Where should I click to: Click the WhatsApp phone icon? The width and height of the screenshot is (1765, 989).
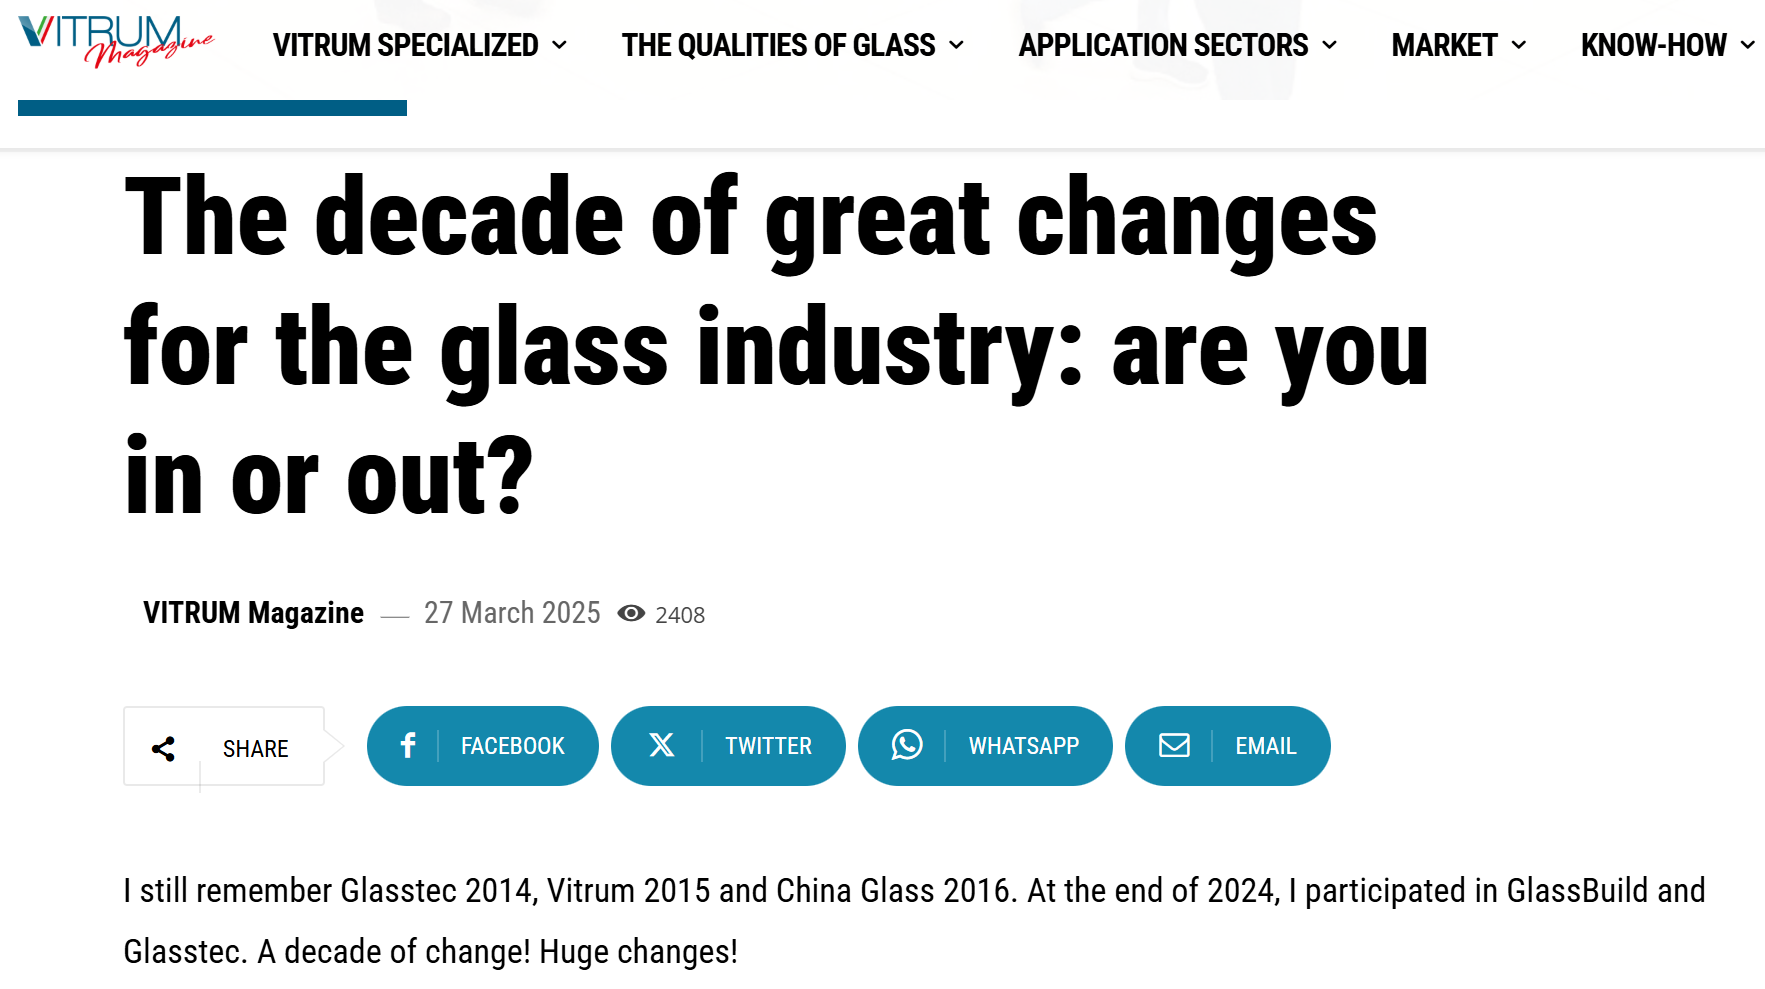coord(907,745)
